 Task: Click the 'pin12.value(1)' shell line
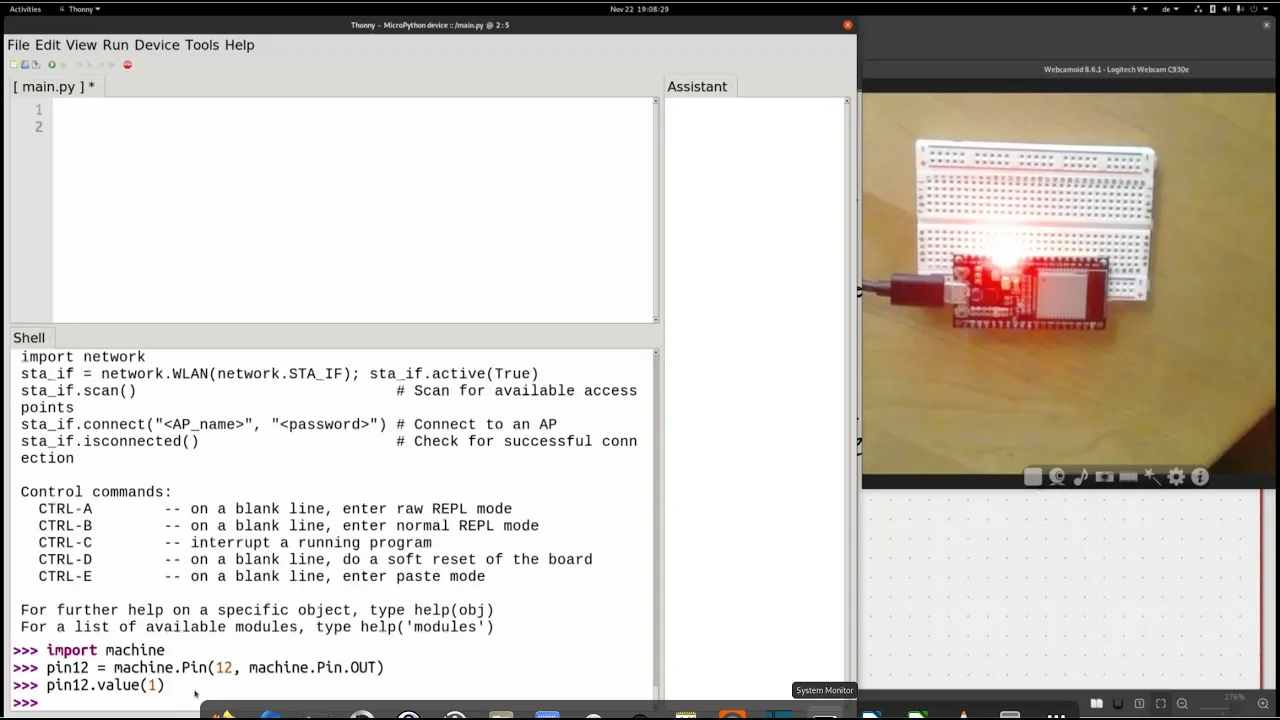(x=105, y=685)
